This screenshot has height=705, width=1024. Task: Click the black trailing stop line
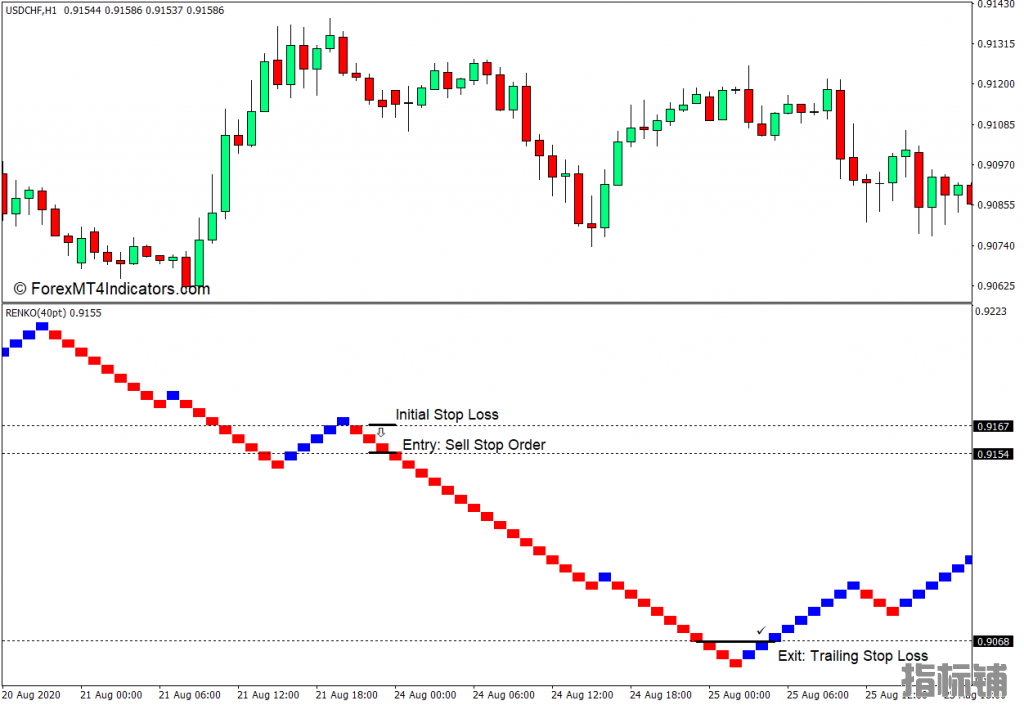[735, 642]
